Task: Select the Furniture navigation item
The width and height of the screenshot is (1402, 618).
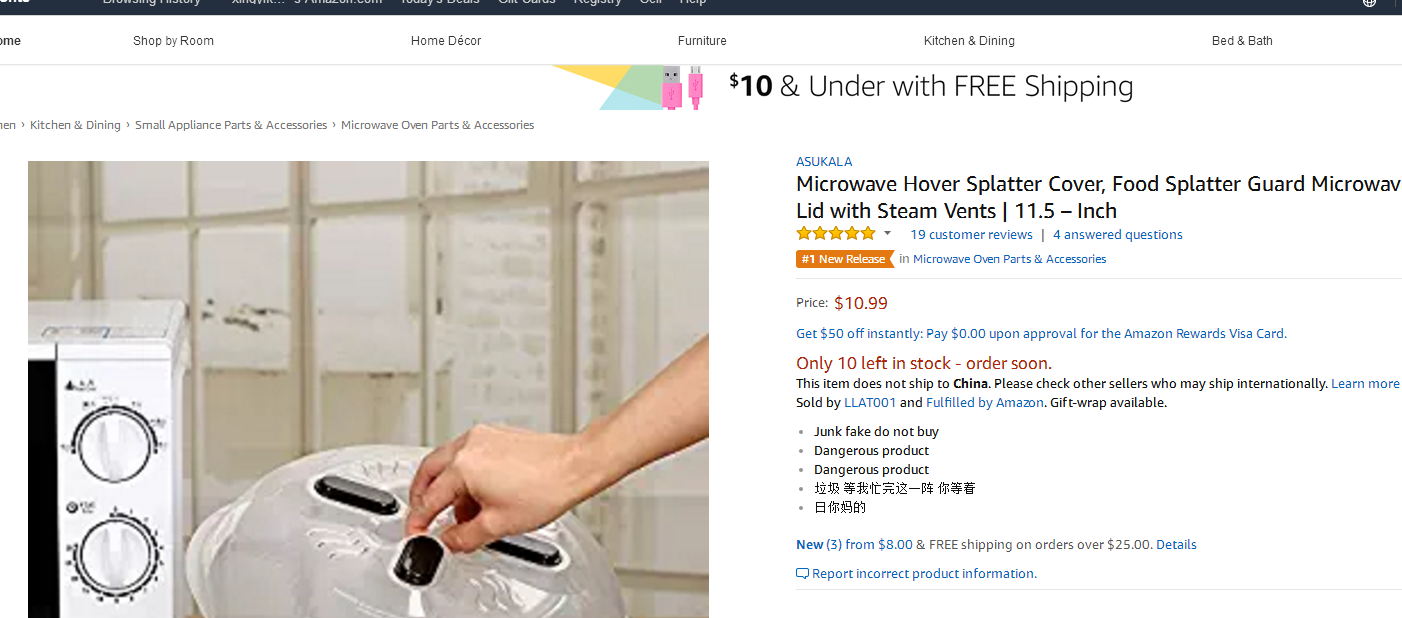Action: 702,41
